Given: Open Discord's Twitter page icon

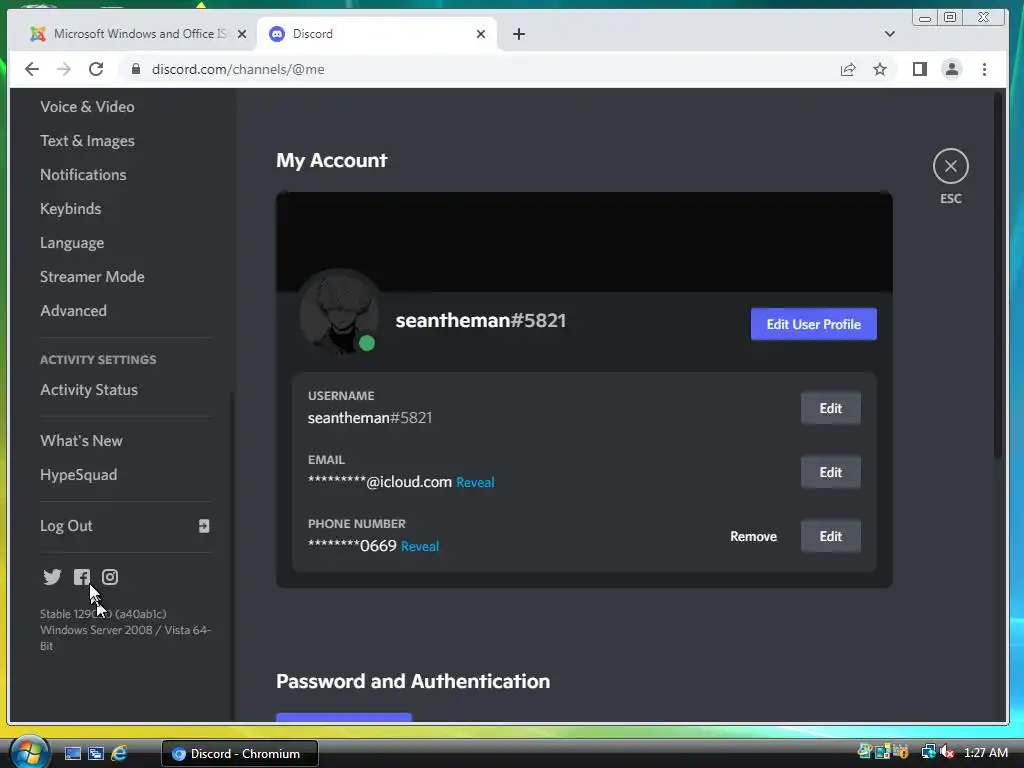Looking at the screenshot, I should click(x=52, y=577).
